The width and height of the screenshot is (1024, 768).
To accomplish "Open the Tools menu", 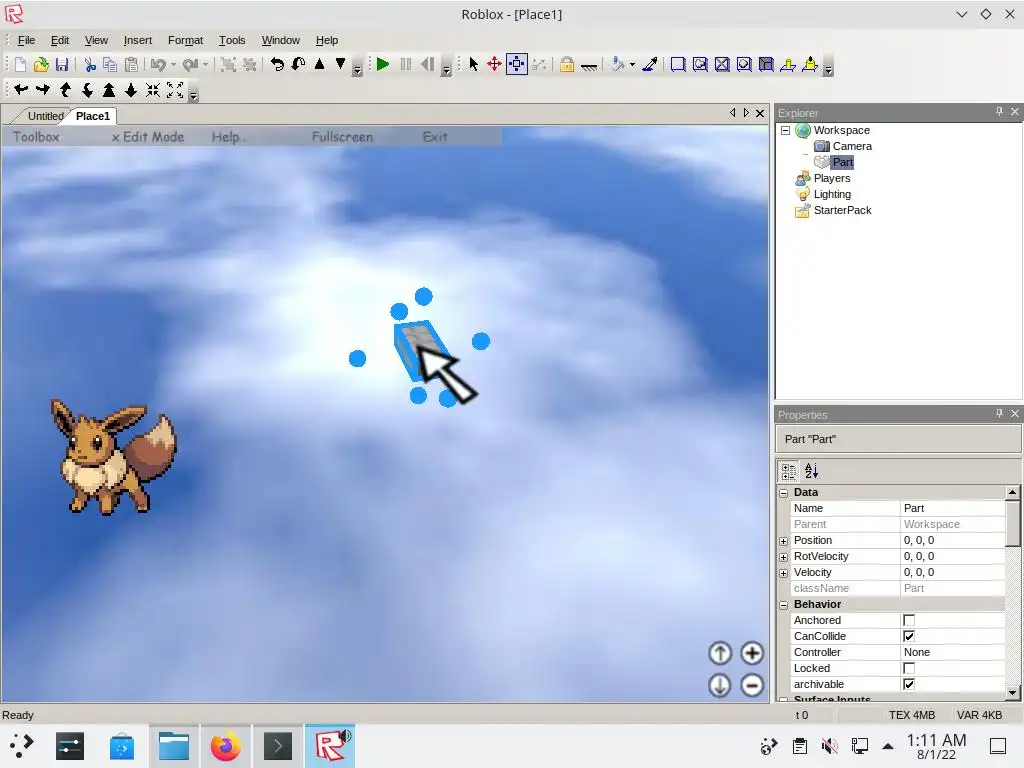I will (232, 40).
